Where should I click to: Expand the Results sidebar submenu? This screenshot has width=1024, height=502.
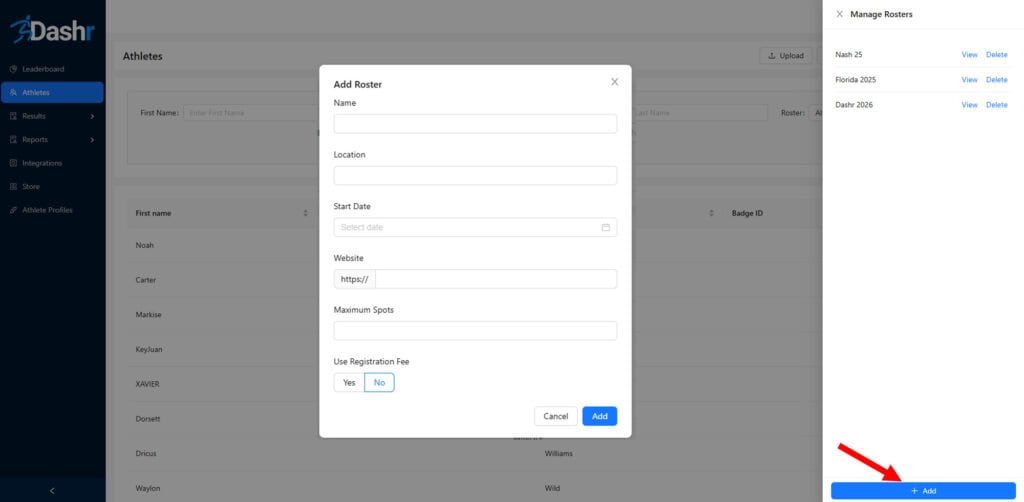(92, 116)
